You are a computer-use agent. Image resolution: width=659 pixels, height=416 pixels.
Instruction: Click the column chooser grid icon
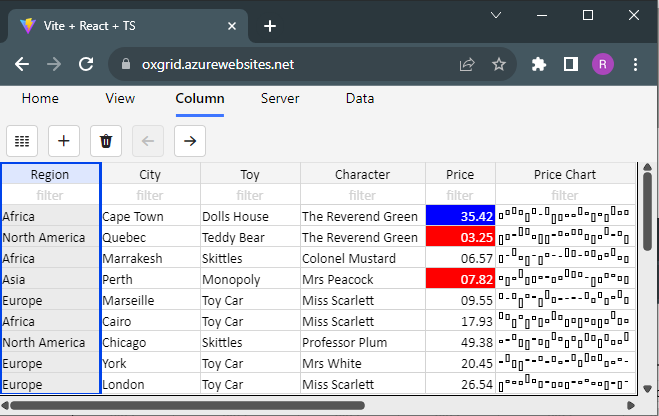22,141
